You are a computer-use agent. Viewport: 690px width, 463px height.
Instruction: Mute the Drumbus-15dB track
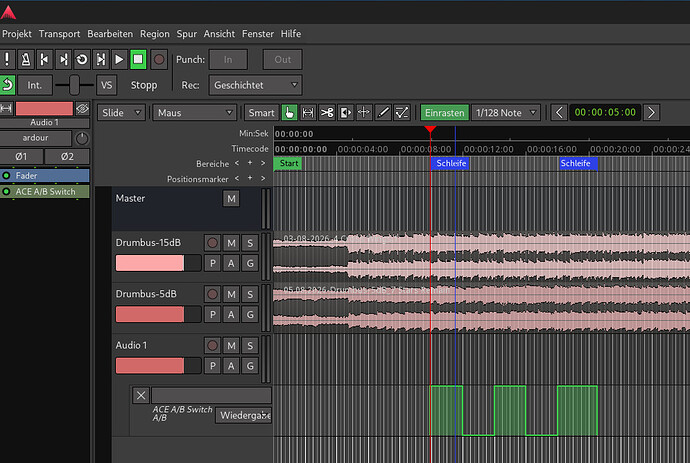pos(231,243)
